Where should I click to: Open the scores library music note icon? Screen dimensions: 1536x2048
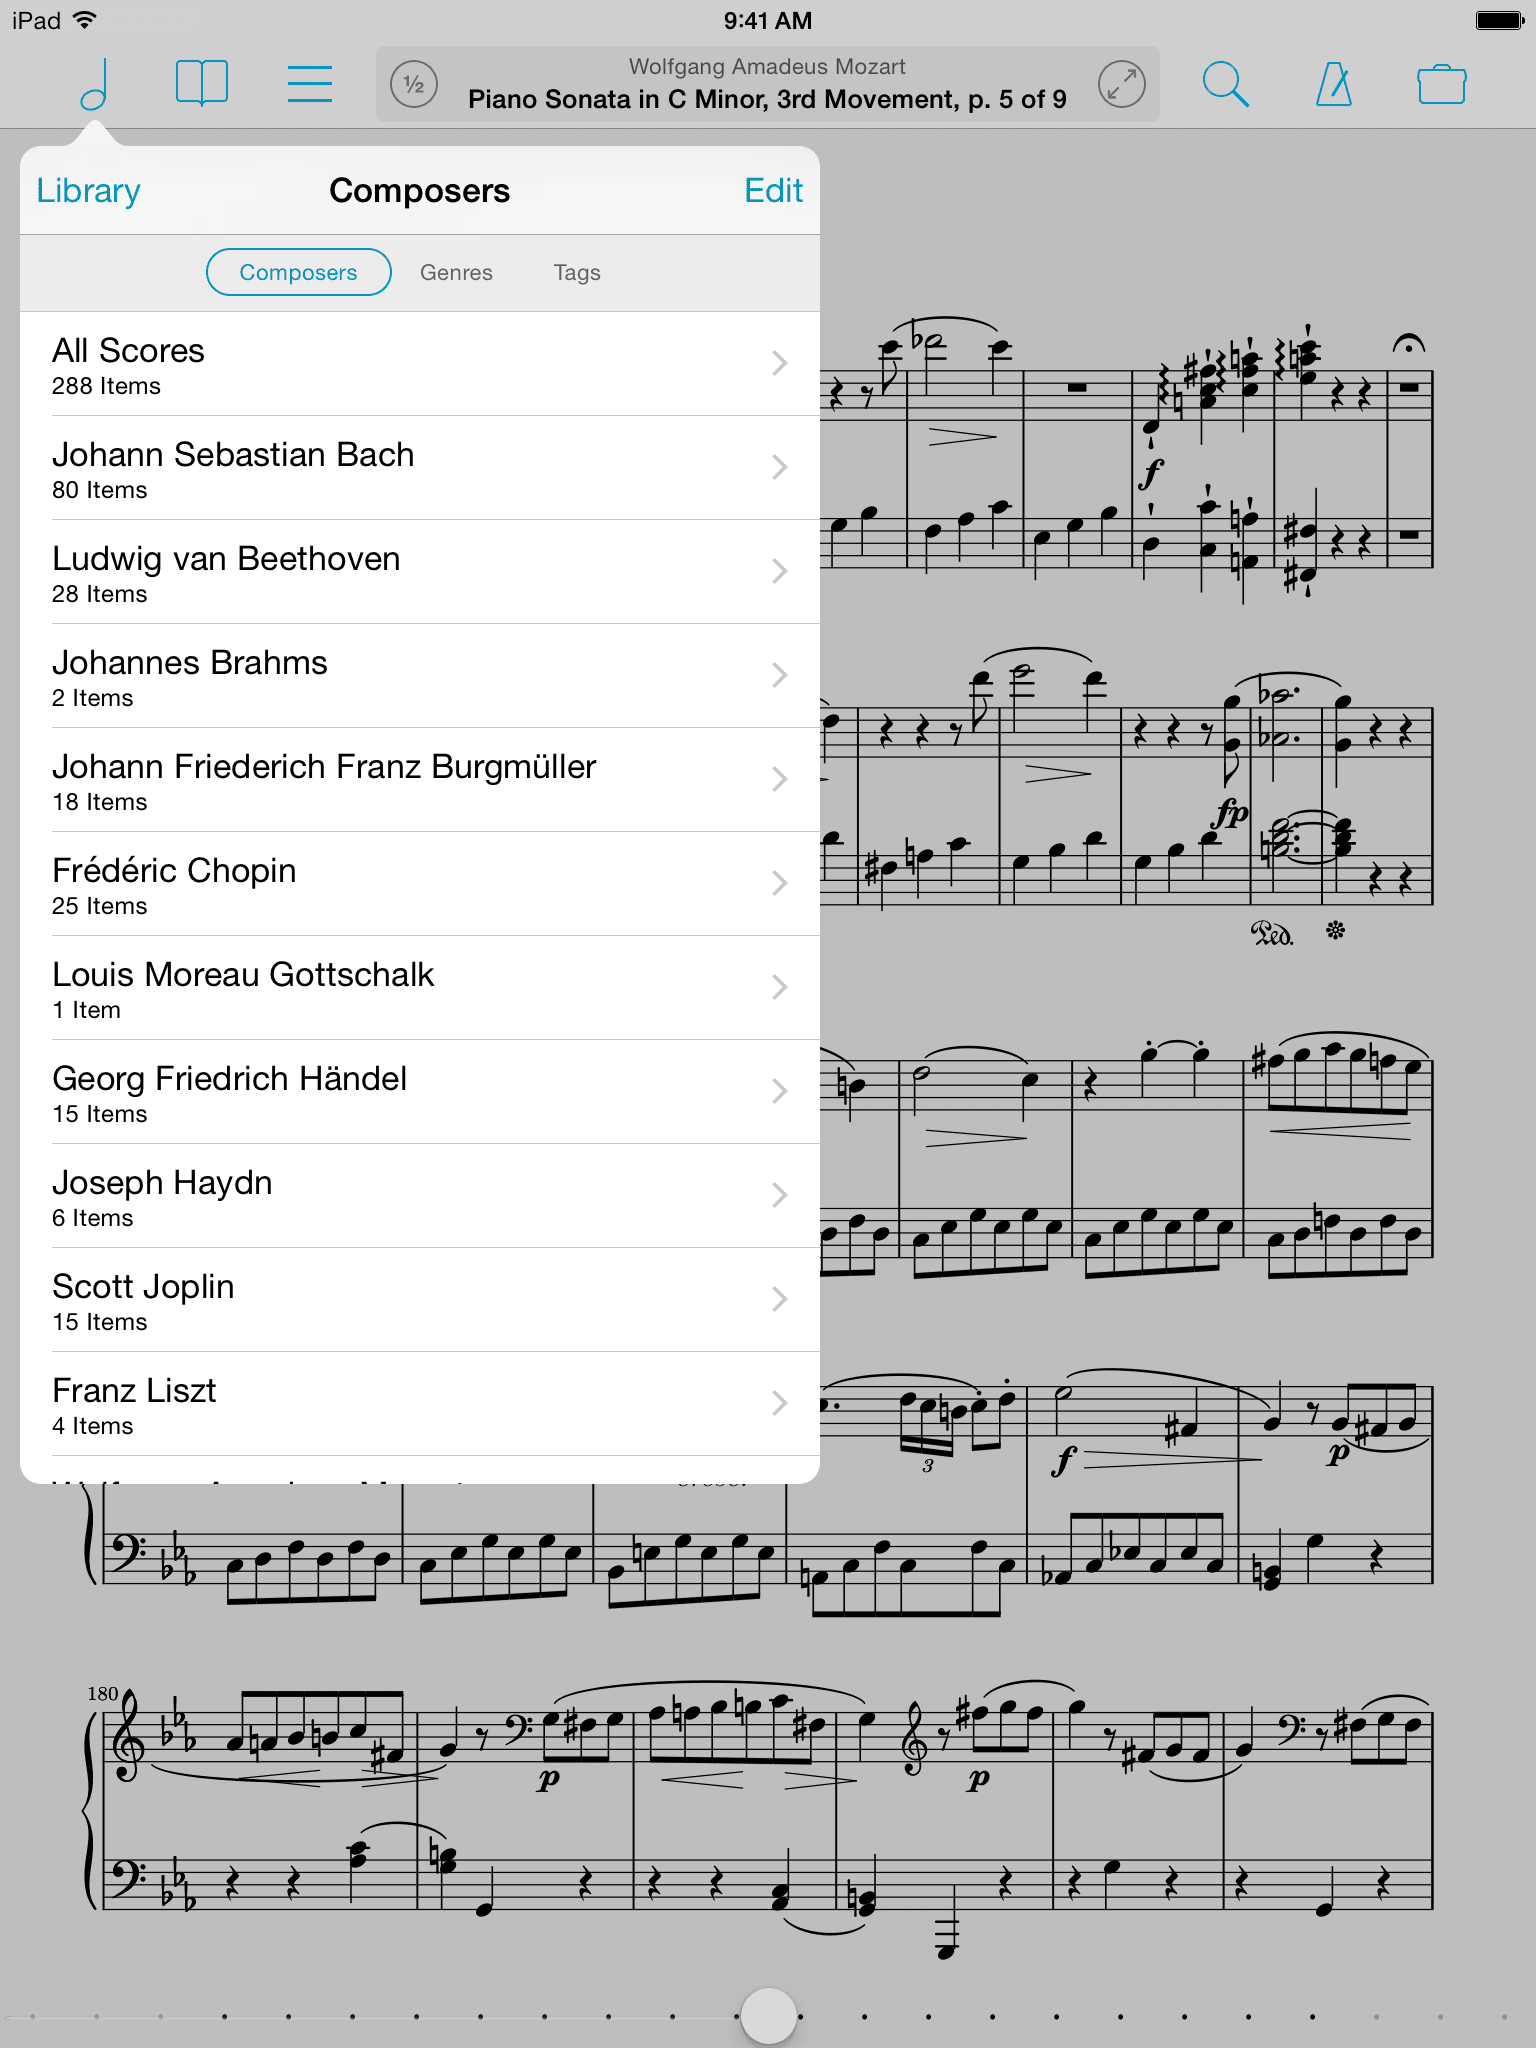coord(94,84)
